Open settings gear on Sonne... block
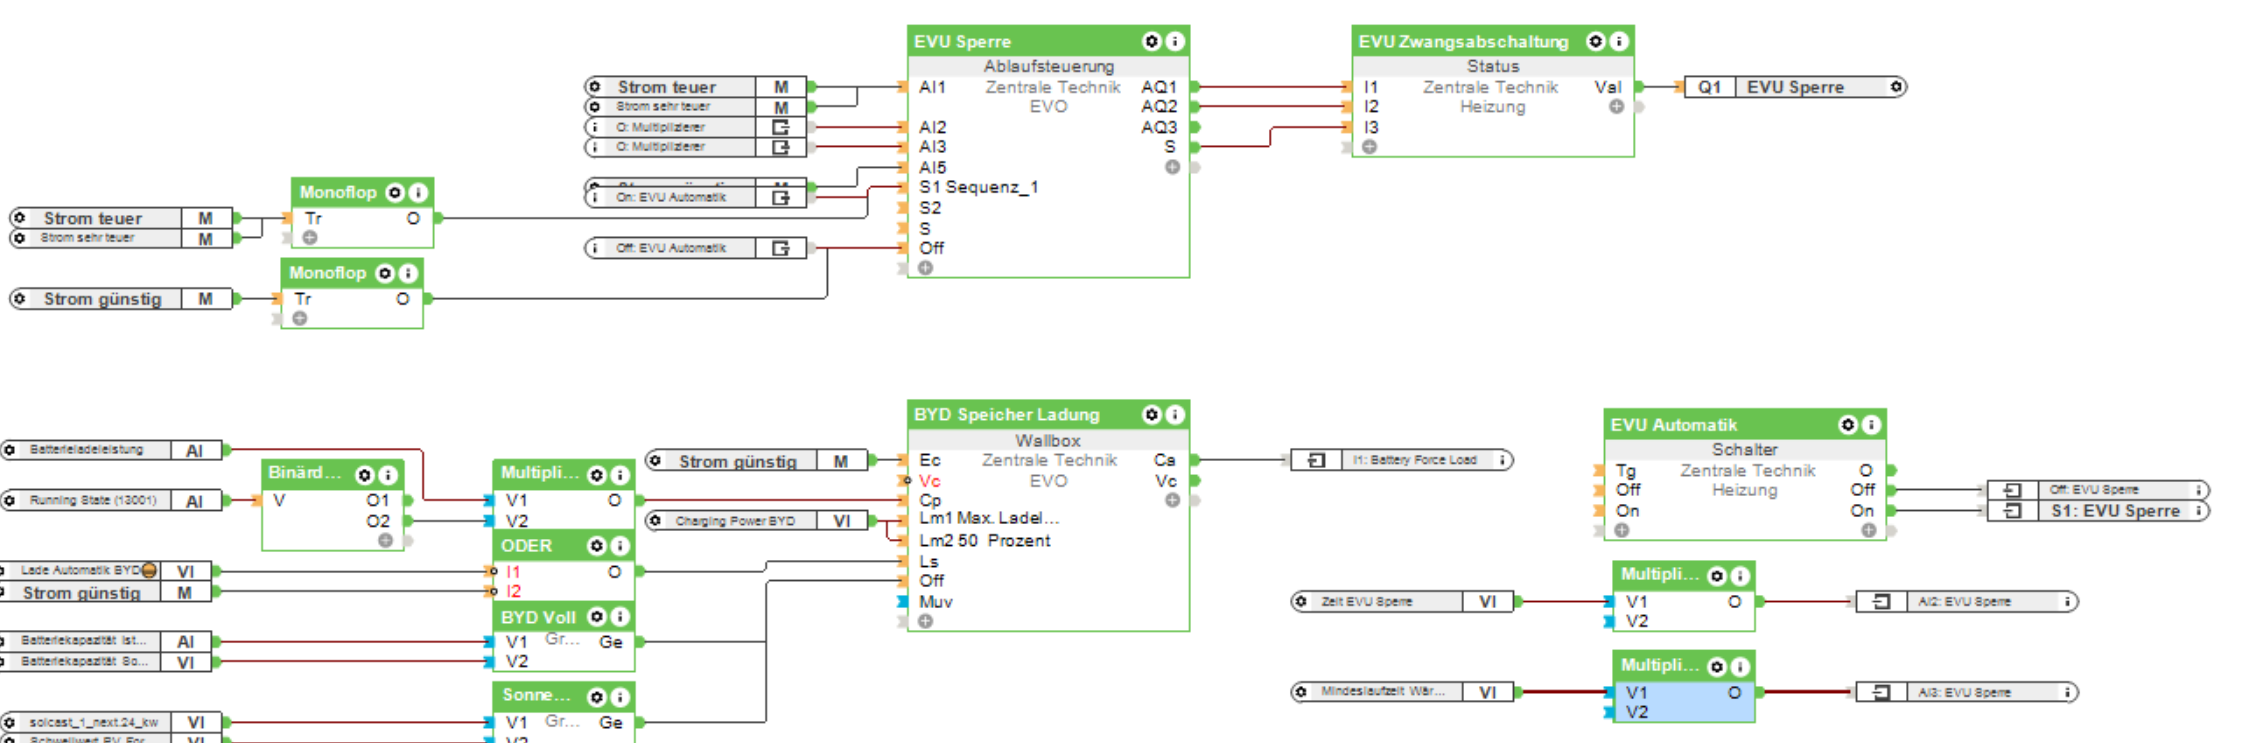 pos(597,697)
